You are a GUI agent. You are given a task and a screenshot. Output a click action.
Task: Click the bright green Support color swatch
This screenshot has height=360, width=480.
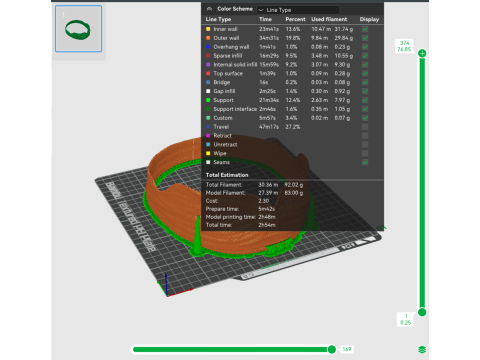(208, 100)
